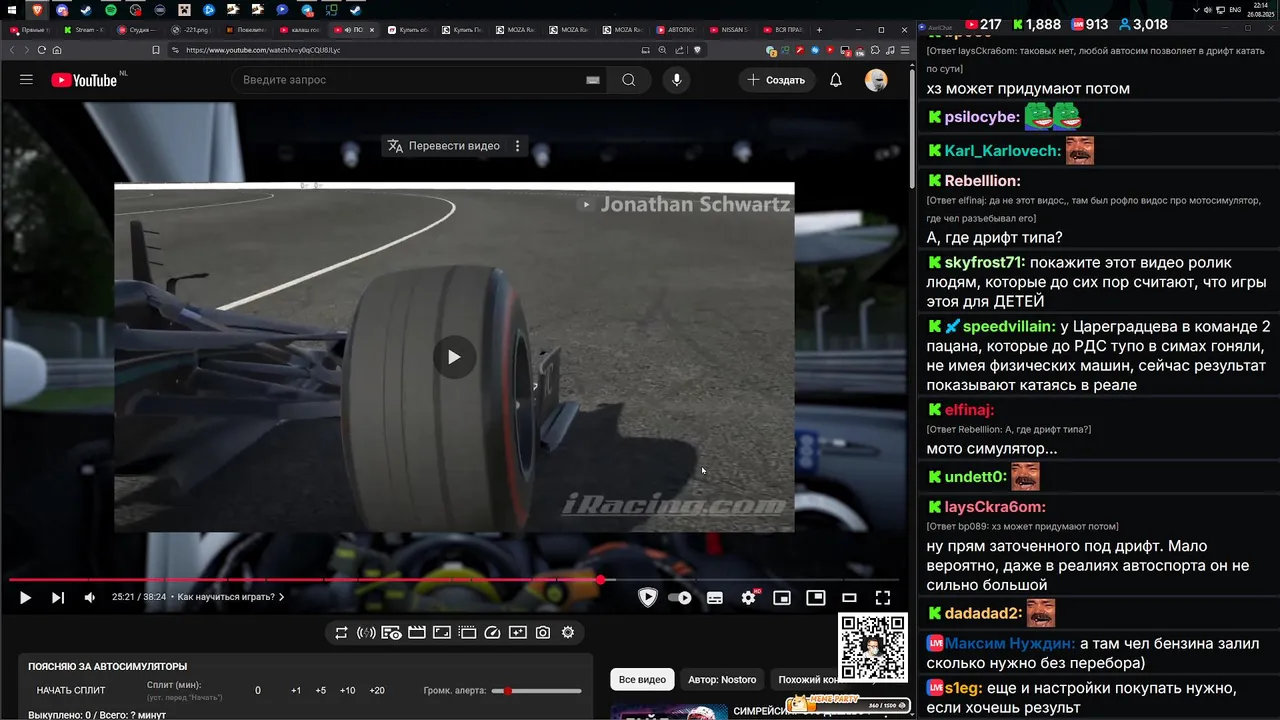Click the YouTube search magnifier button
This screenshot has width=1280, height=720.
click(x=628, y=80)
